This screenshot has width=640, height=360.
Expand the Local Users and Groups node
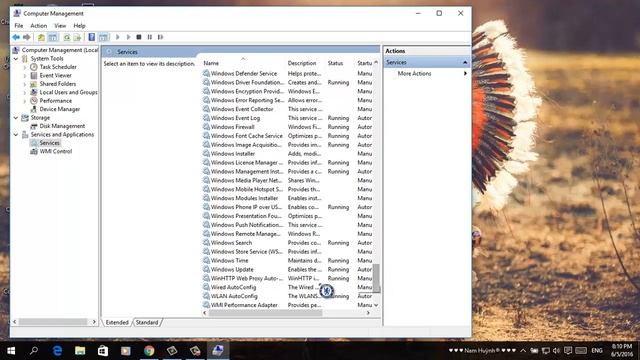pos(25,92)
